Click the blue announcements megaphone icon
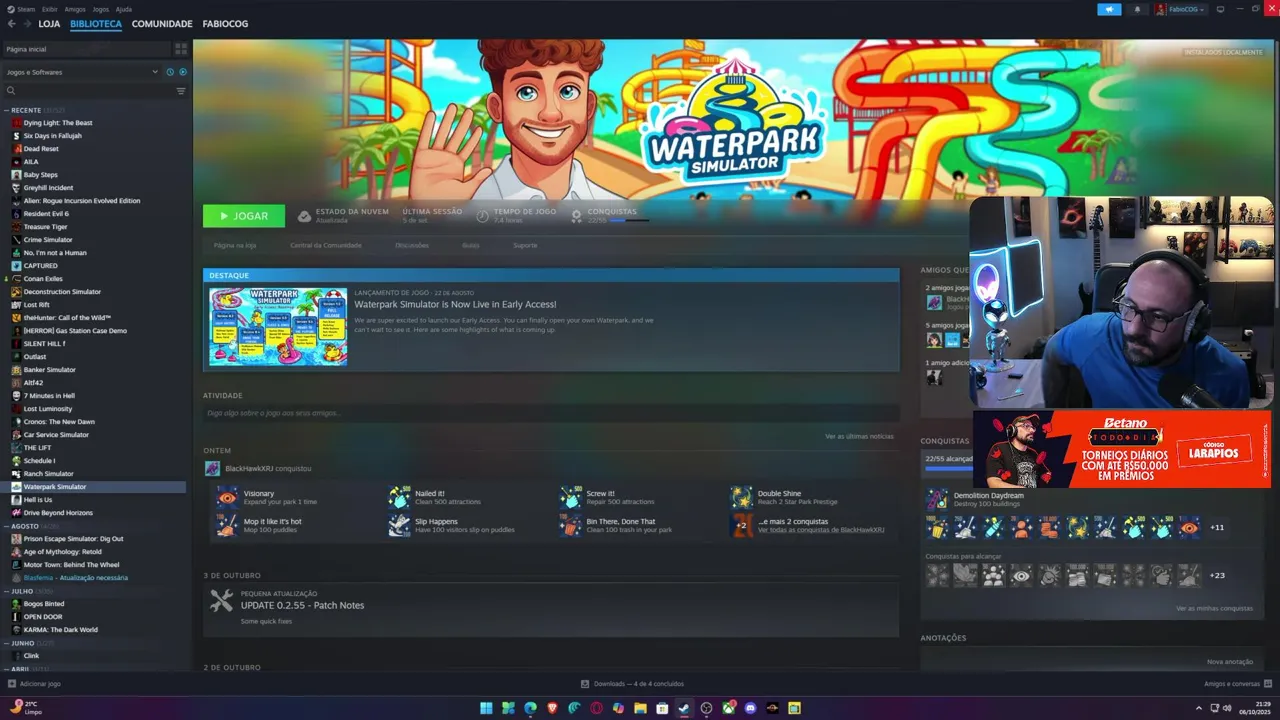1280x720 pixels. (x=1109, y=9)
